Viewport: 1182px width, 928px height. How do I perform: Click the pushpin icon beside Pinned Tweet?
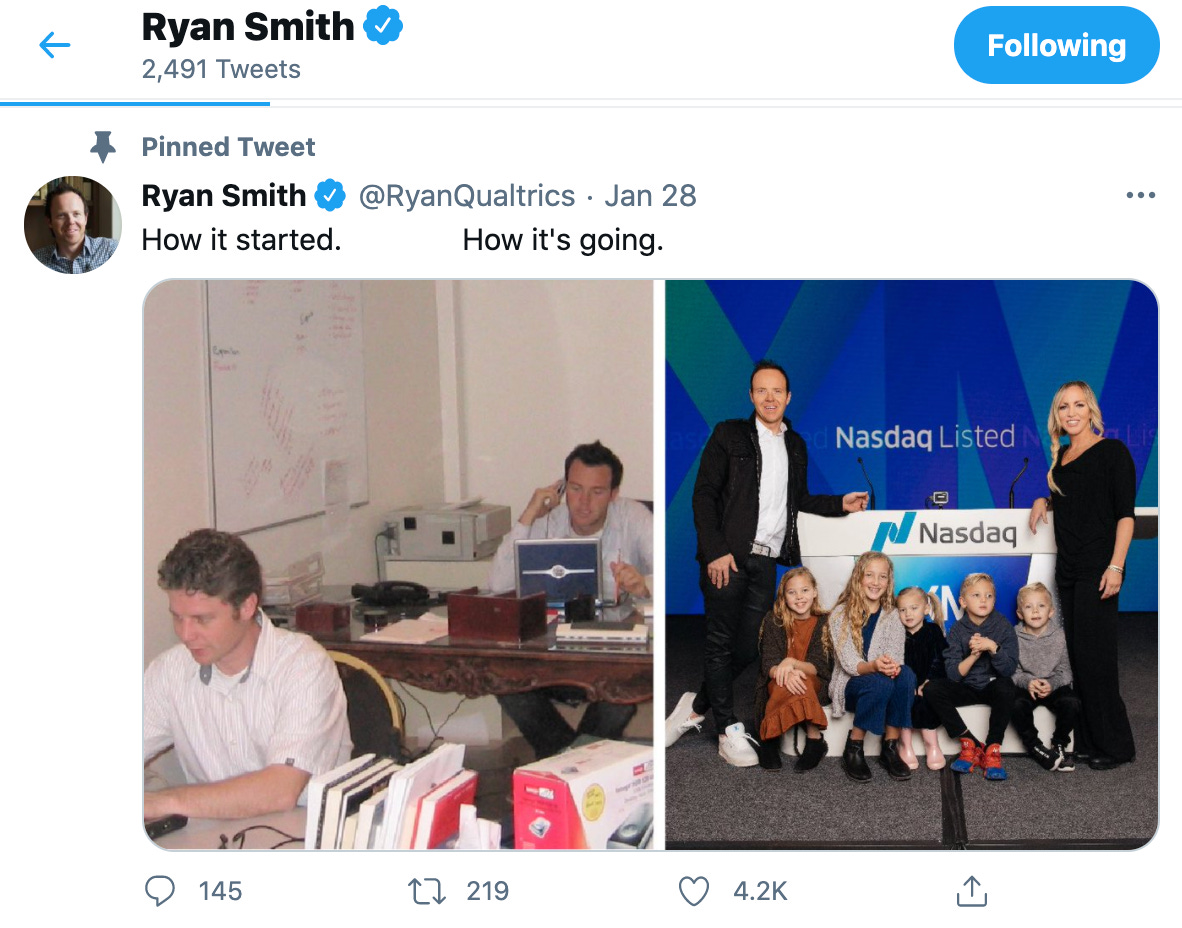point(103,147)
